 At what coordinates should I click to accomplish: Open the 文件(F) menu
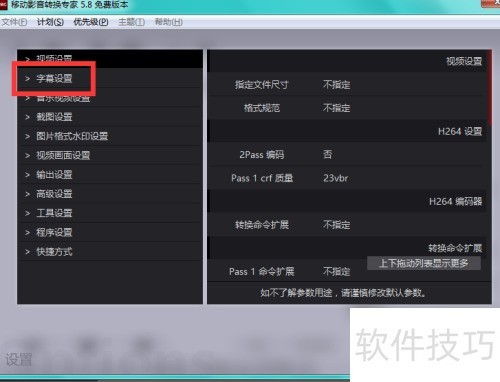(x=14, y=22)
